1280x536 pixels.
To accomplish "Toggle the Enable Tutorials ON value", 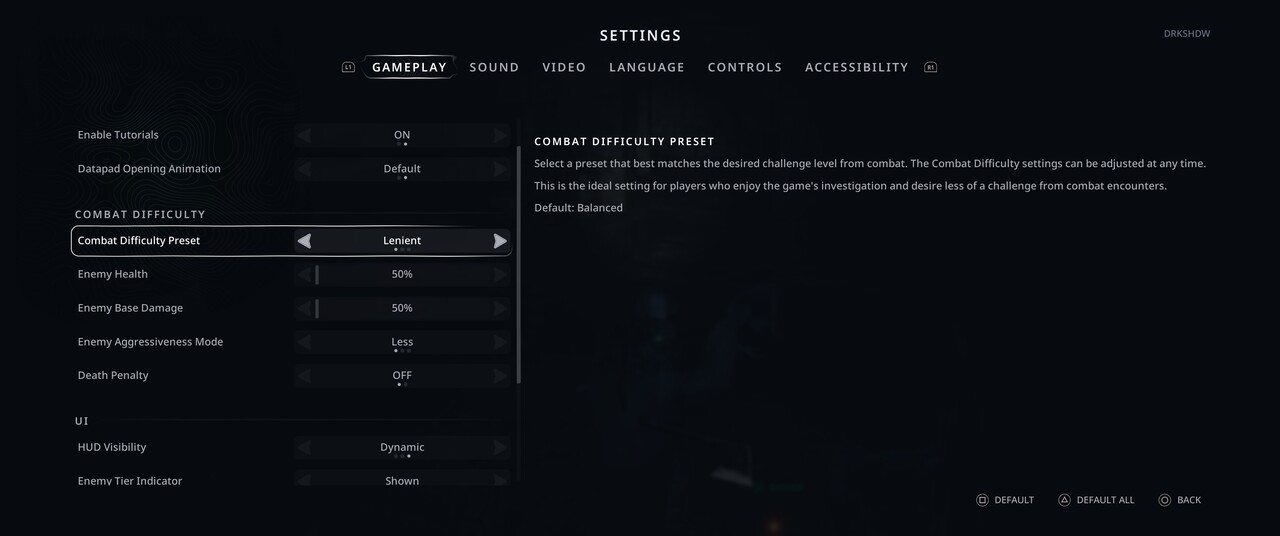I will (x=402, y=135).
